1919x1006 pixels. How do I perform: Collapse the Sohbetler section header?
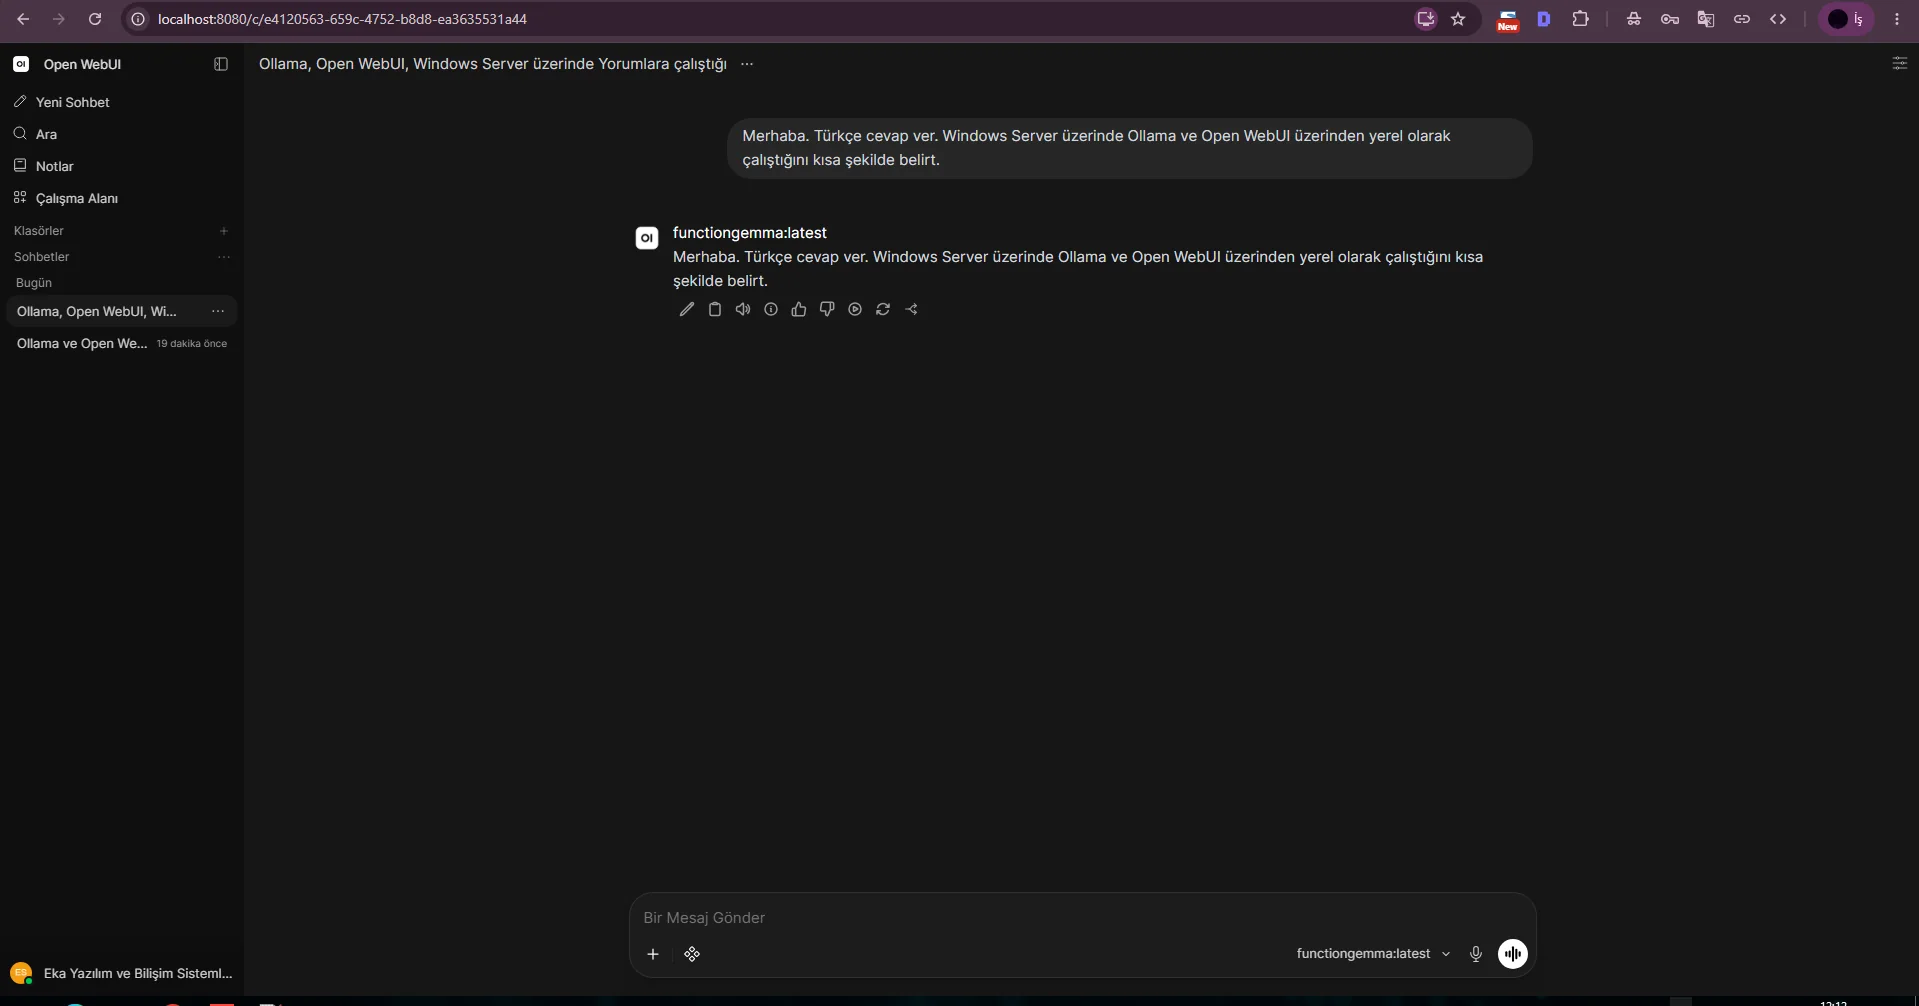pyautogui.click(x=42, y=257)
